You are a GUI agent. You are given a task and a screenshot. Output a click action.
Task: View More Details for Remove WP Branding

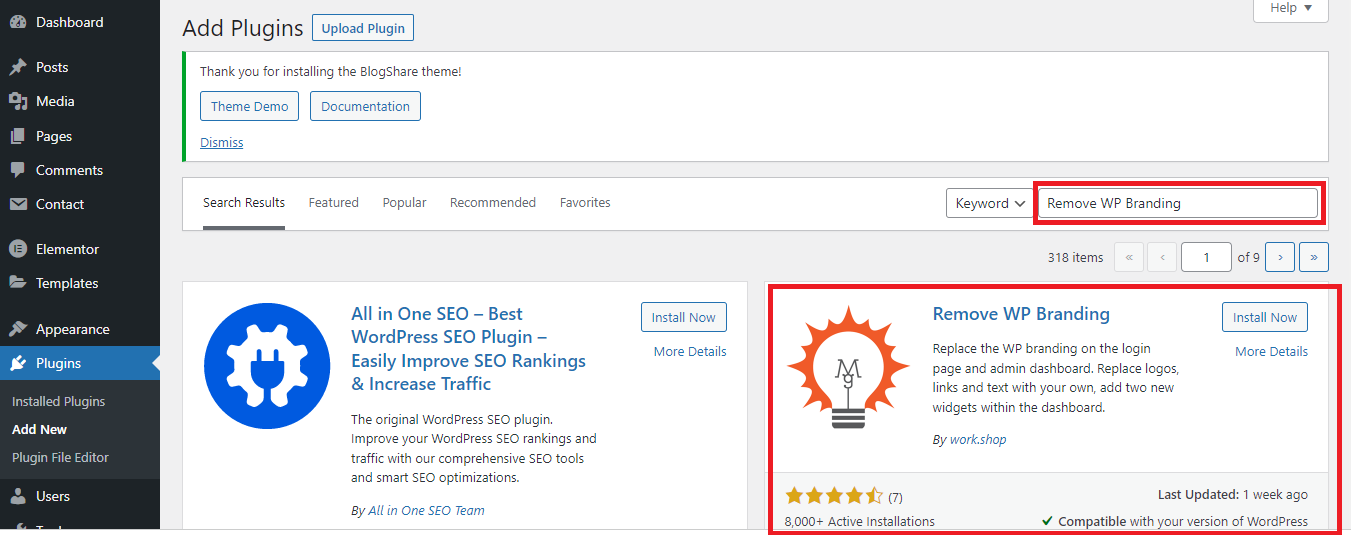1271,351
